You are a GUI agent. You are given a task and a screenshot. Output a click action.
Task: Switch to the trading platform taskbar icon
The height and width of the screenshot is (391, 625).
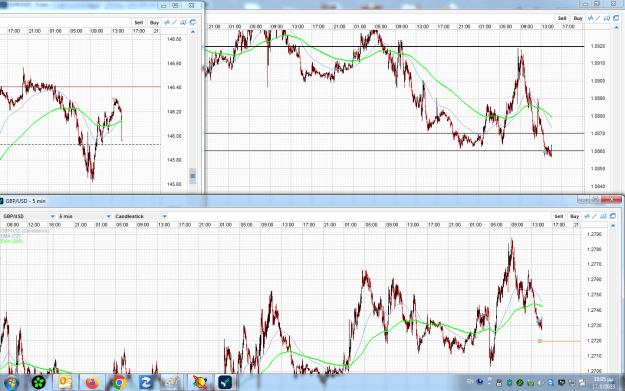click(225, 383)
